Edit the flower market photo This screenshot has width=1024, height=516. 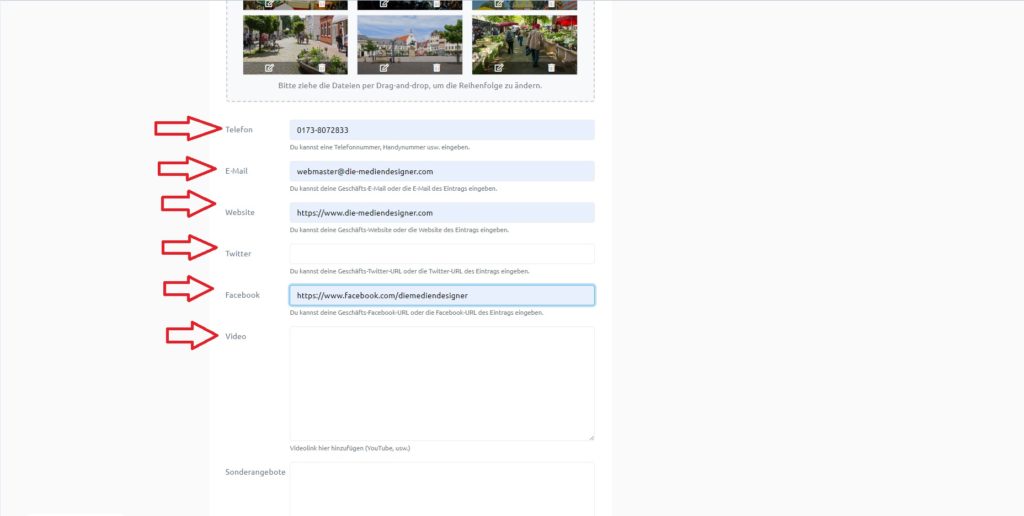click(x=499, y=68)
